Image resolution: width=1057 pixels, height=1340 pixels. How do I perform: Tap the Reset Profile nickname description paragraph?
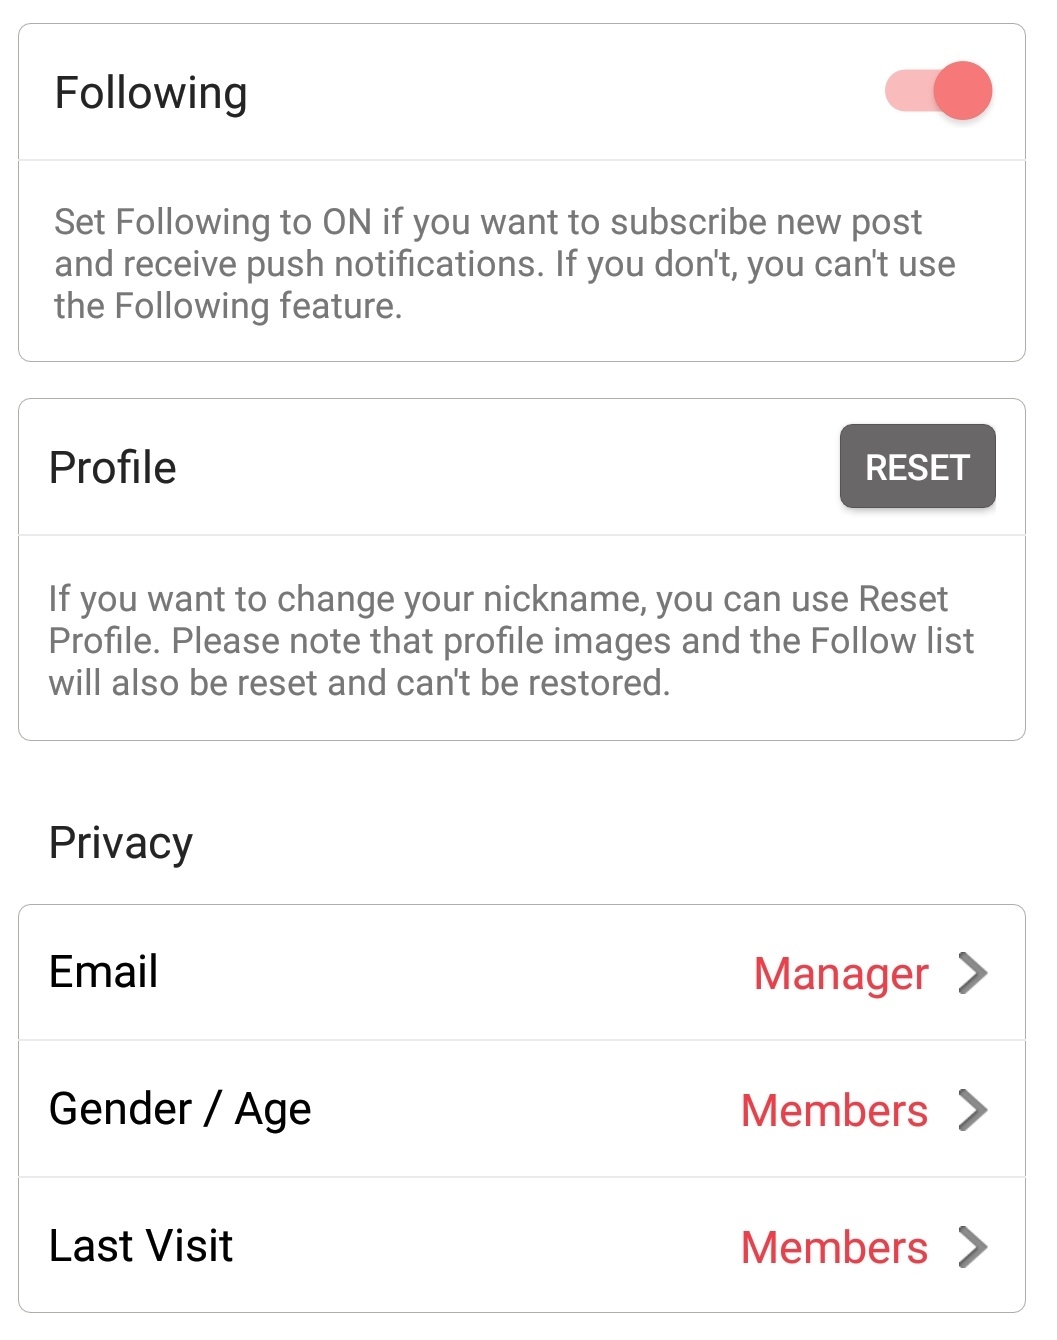pos(511,641)
